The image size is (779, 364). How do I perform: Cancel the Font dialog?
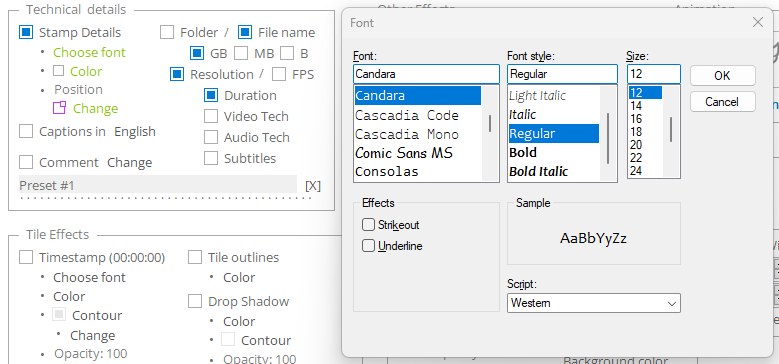point(722,101)
